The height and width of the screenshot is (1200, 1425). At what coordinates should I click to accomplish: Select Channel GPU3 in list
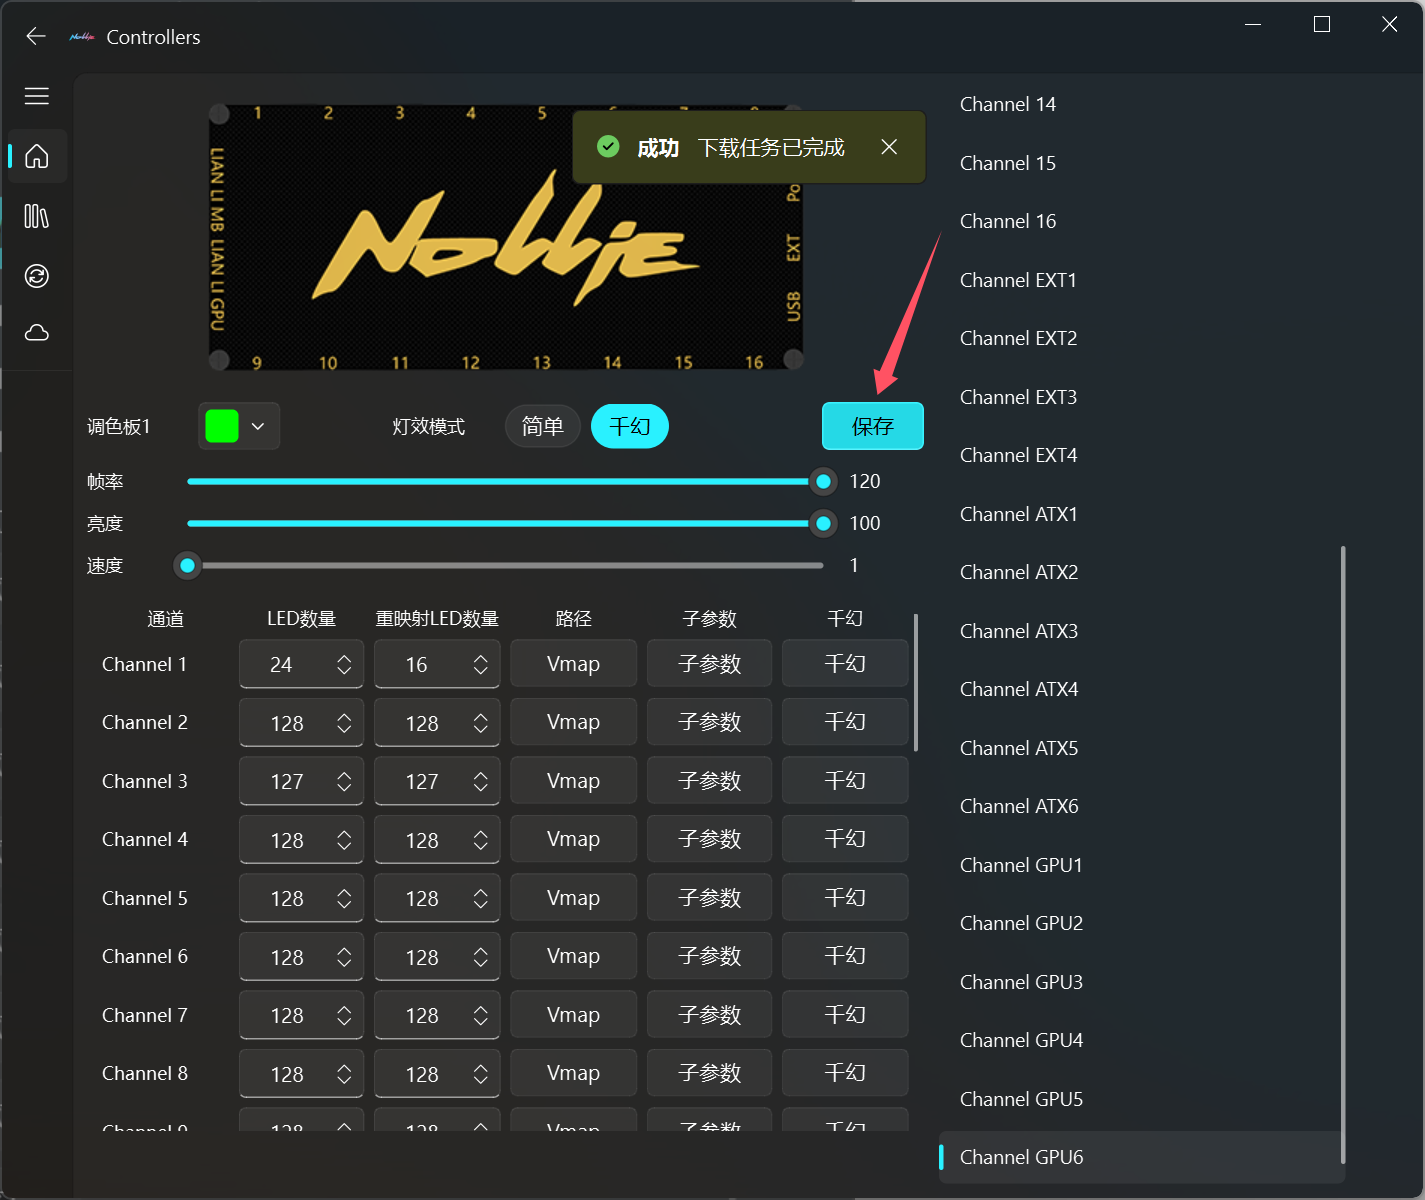[x=1140, y=982]
